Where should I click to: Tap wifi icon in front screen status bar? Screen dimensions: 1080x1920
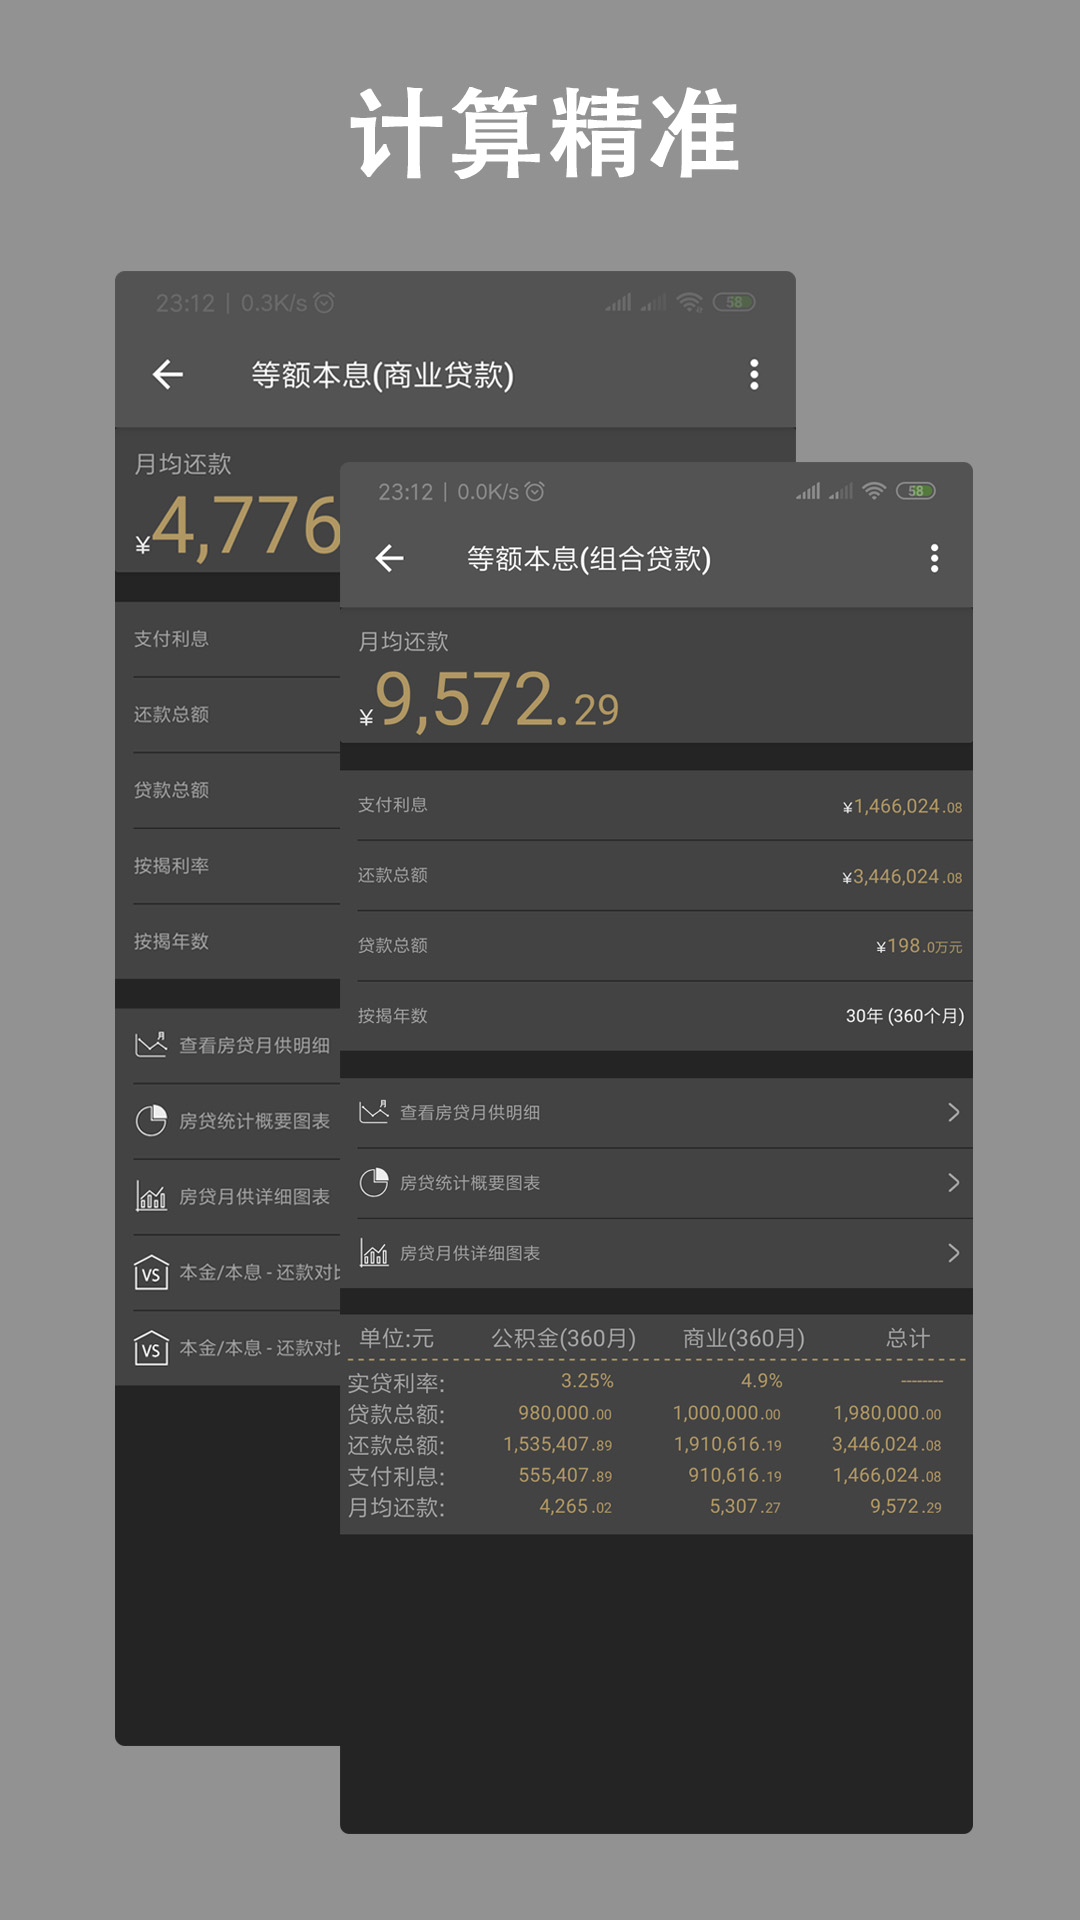point(874,491)
